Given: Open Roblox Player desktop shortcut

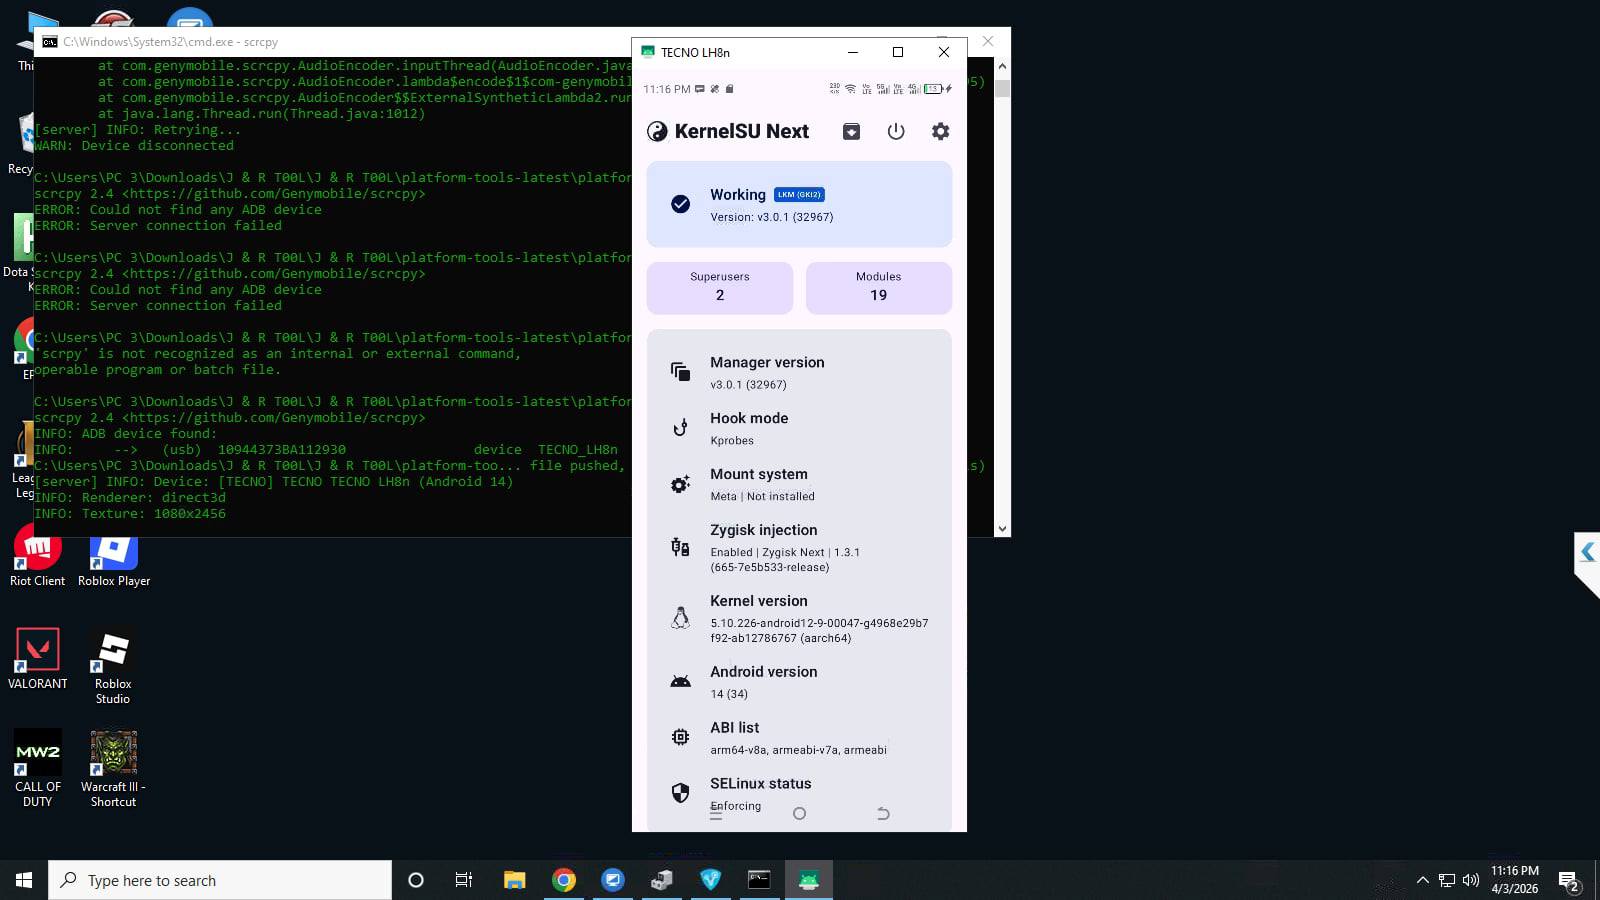Looking at the screenshot, I should (114, 557).
